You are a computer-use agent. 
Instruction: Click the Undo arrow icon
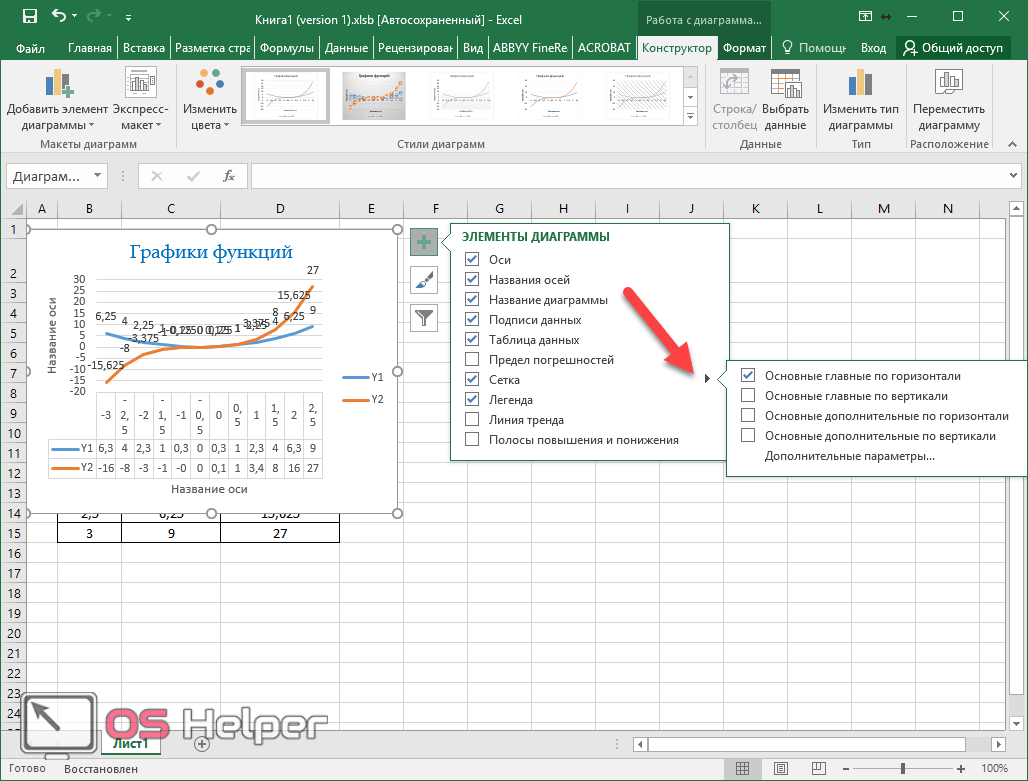[59, 16]
